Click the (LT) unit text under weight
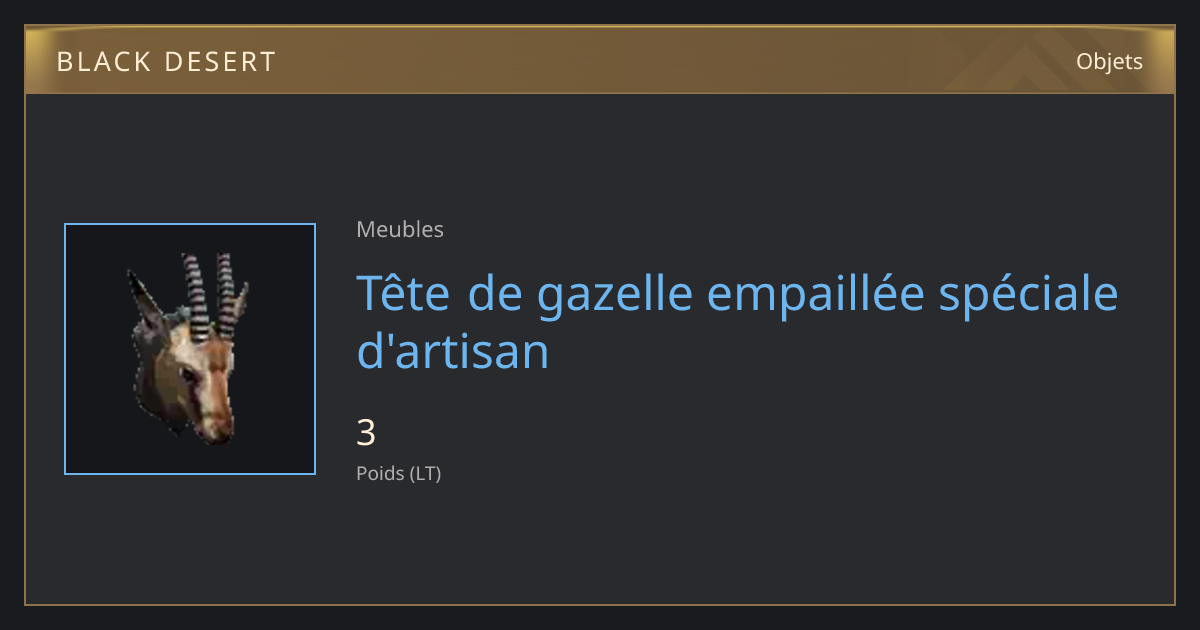This screenshot has width=1200, height=630. tap(426, 473)
